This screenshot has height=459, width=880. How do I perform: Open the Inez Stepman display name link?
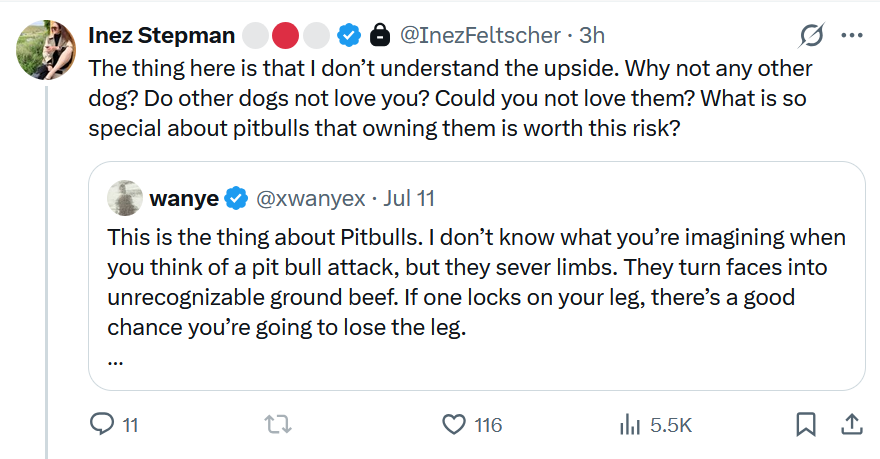[162, 35]
